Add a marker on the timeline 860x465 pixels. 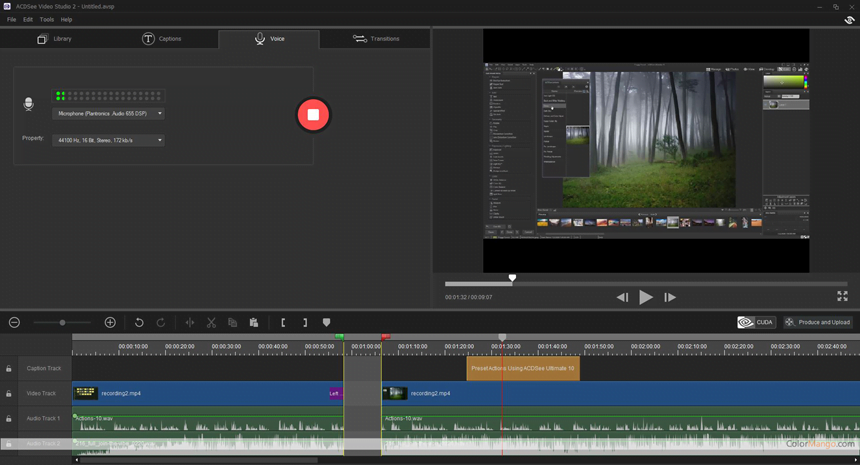click(326, 322)
